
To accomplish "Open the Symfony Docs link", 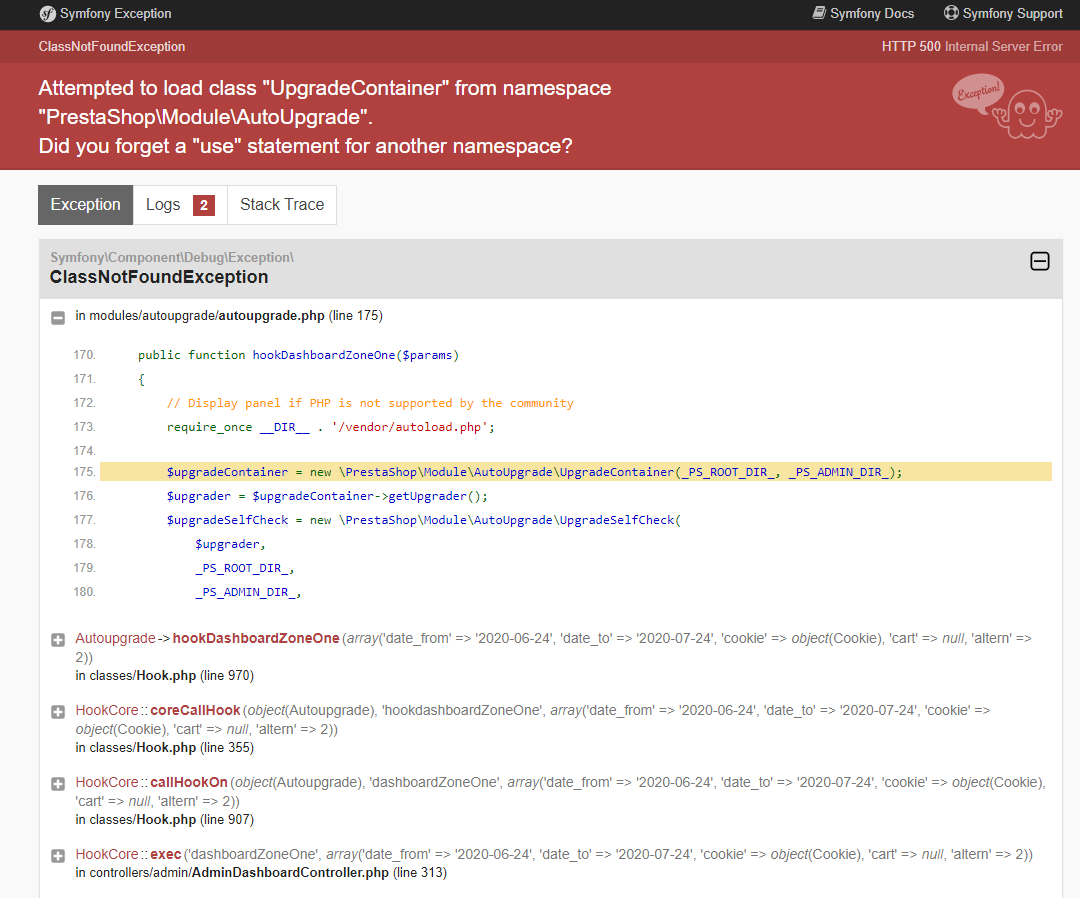I will click(x=864, y=13).
